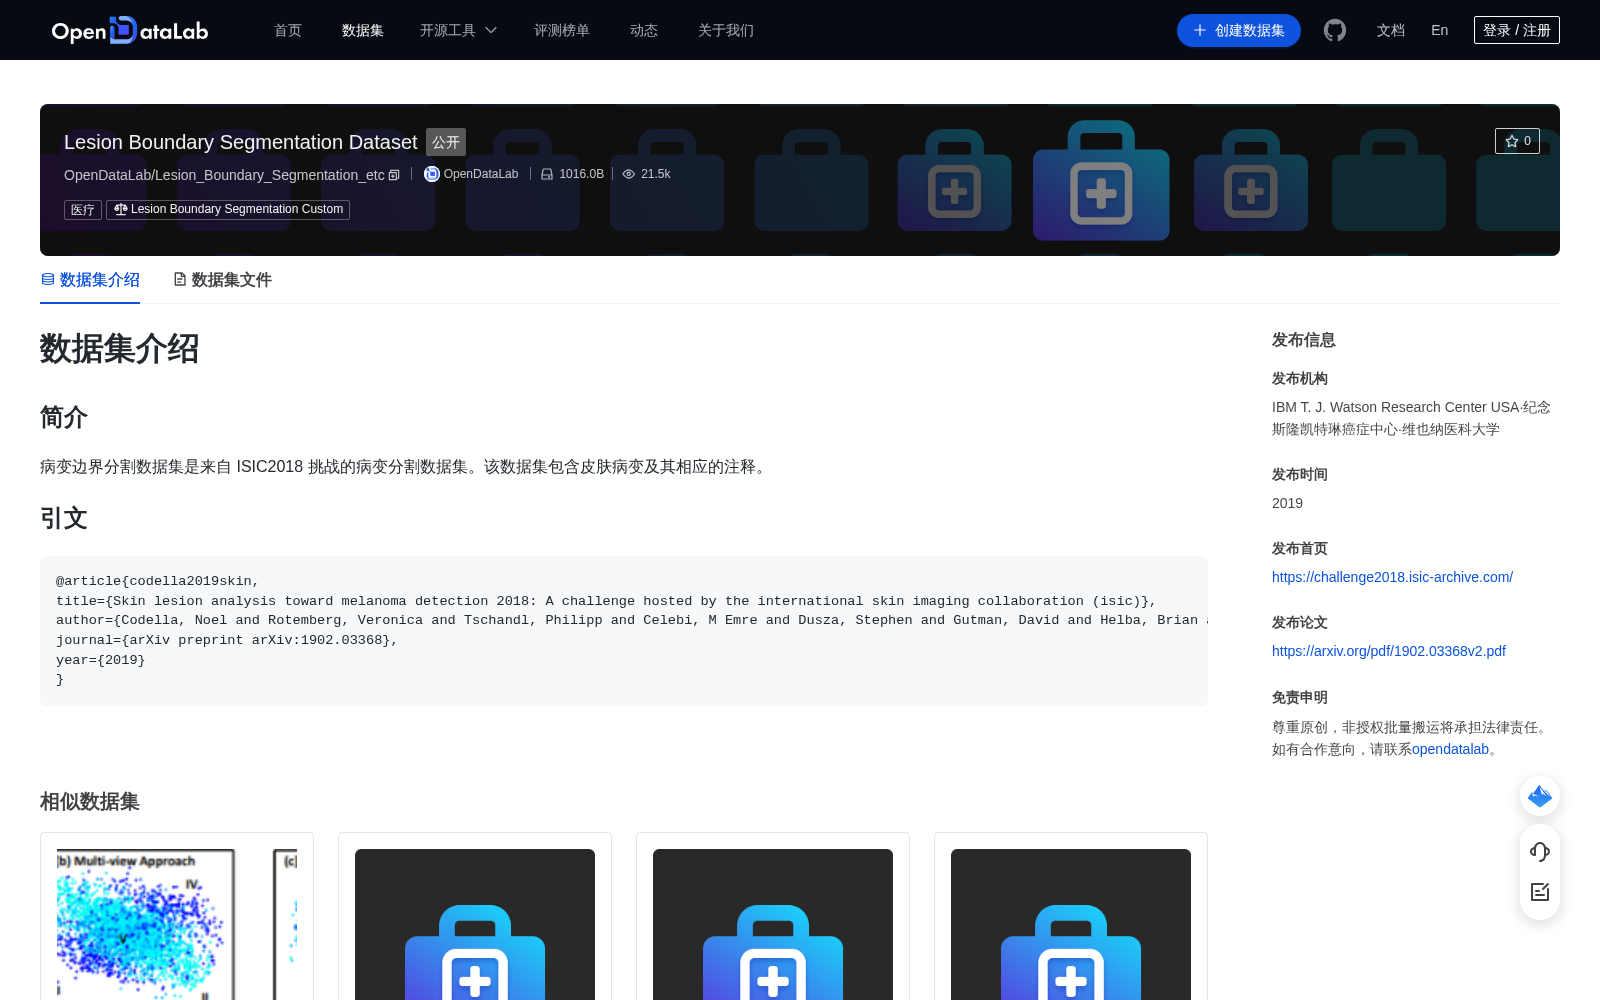
Task: Click the Lesion Boundary Segmentation Dataset title
Action: pyautogui.click(x=241, y=142)
